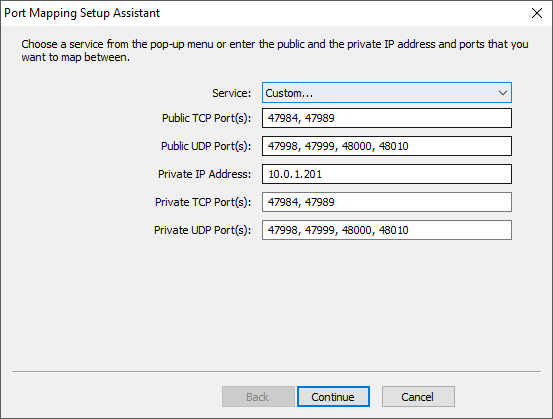
Task: Click the Private TCP Port(s): label
Action: point(203,202)
